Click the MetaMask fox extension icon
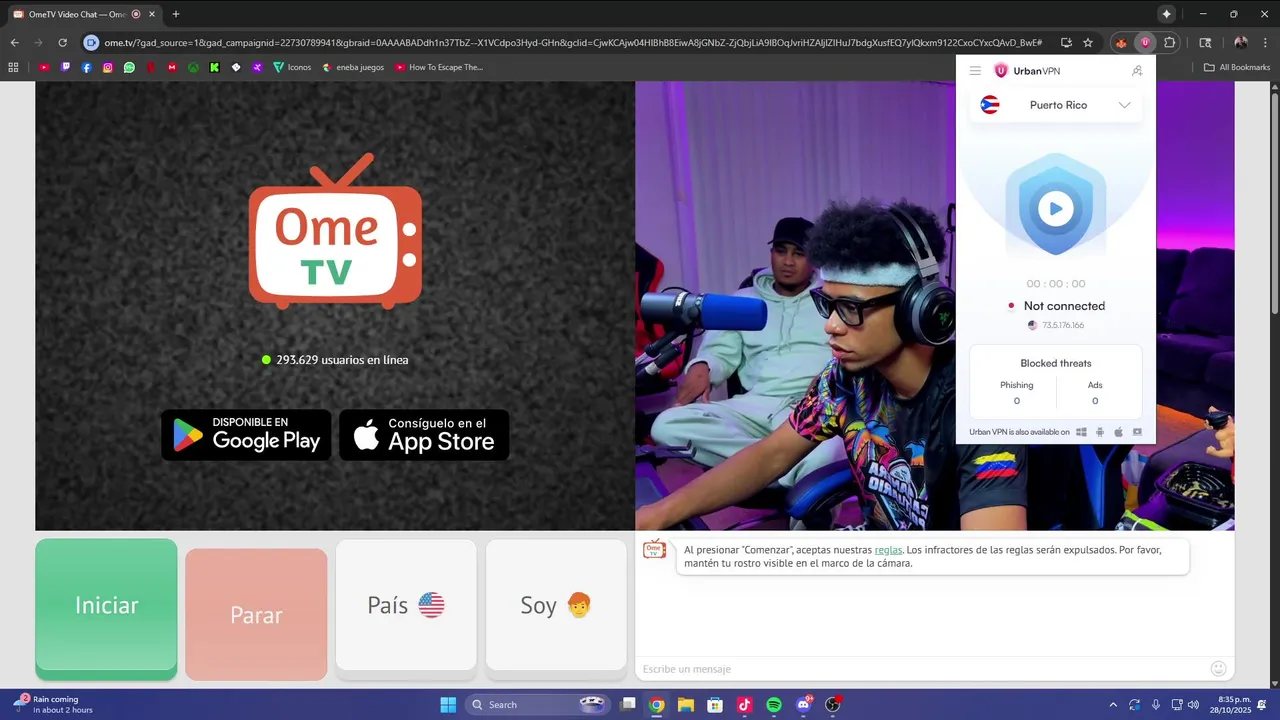This screenshot has width=1280, height=720. click(x=1121, y=43)
